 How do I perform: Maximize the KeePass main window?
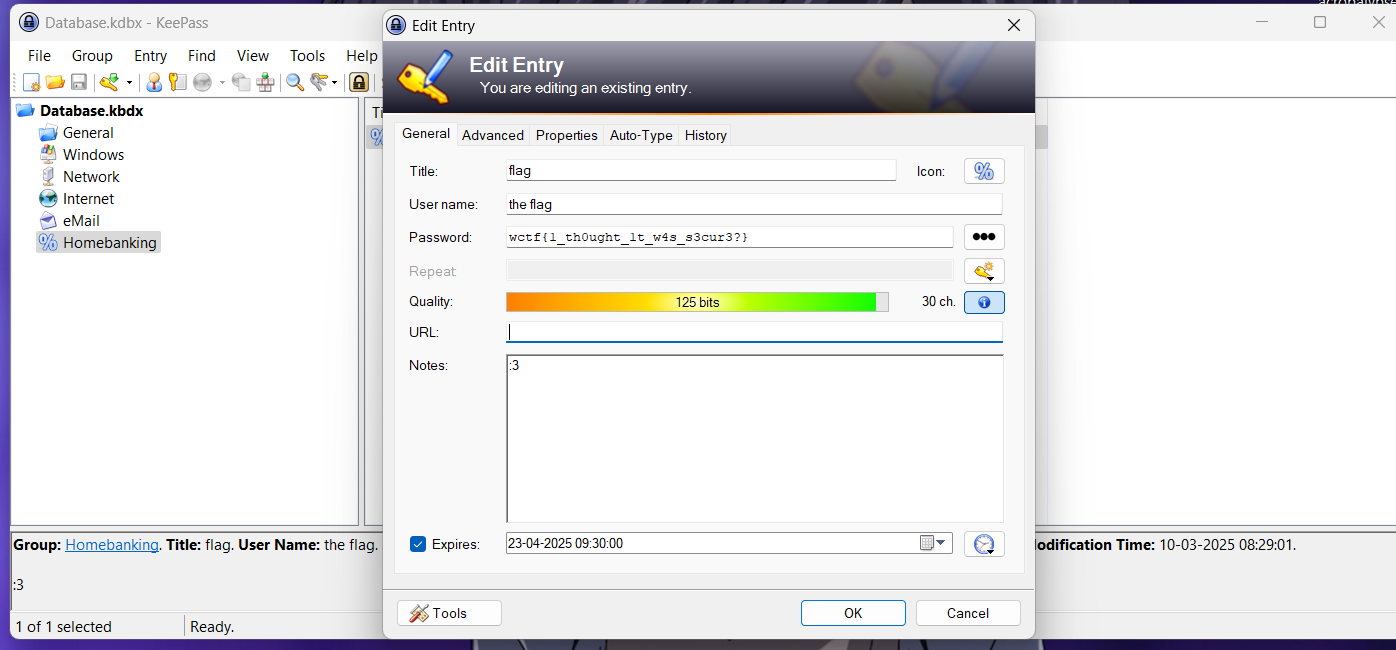point(1320,22)
